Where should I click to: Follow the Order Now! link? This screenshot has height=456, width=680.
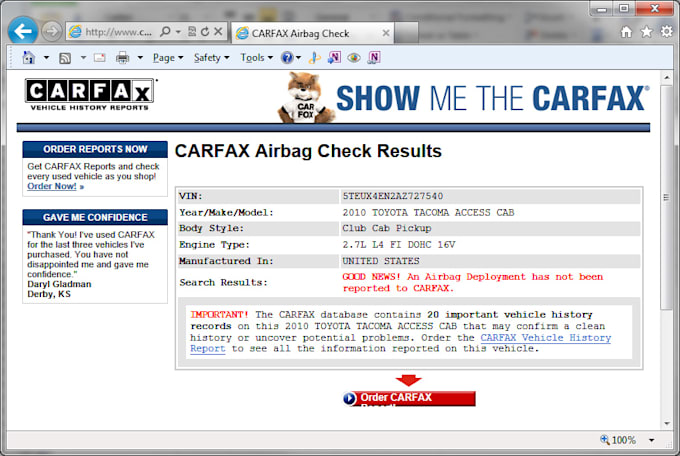tap(52, 186)
